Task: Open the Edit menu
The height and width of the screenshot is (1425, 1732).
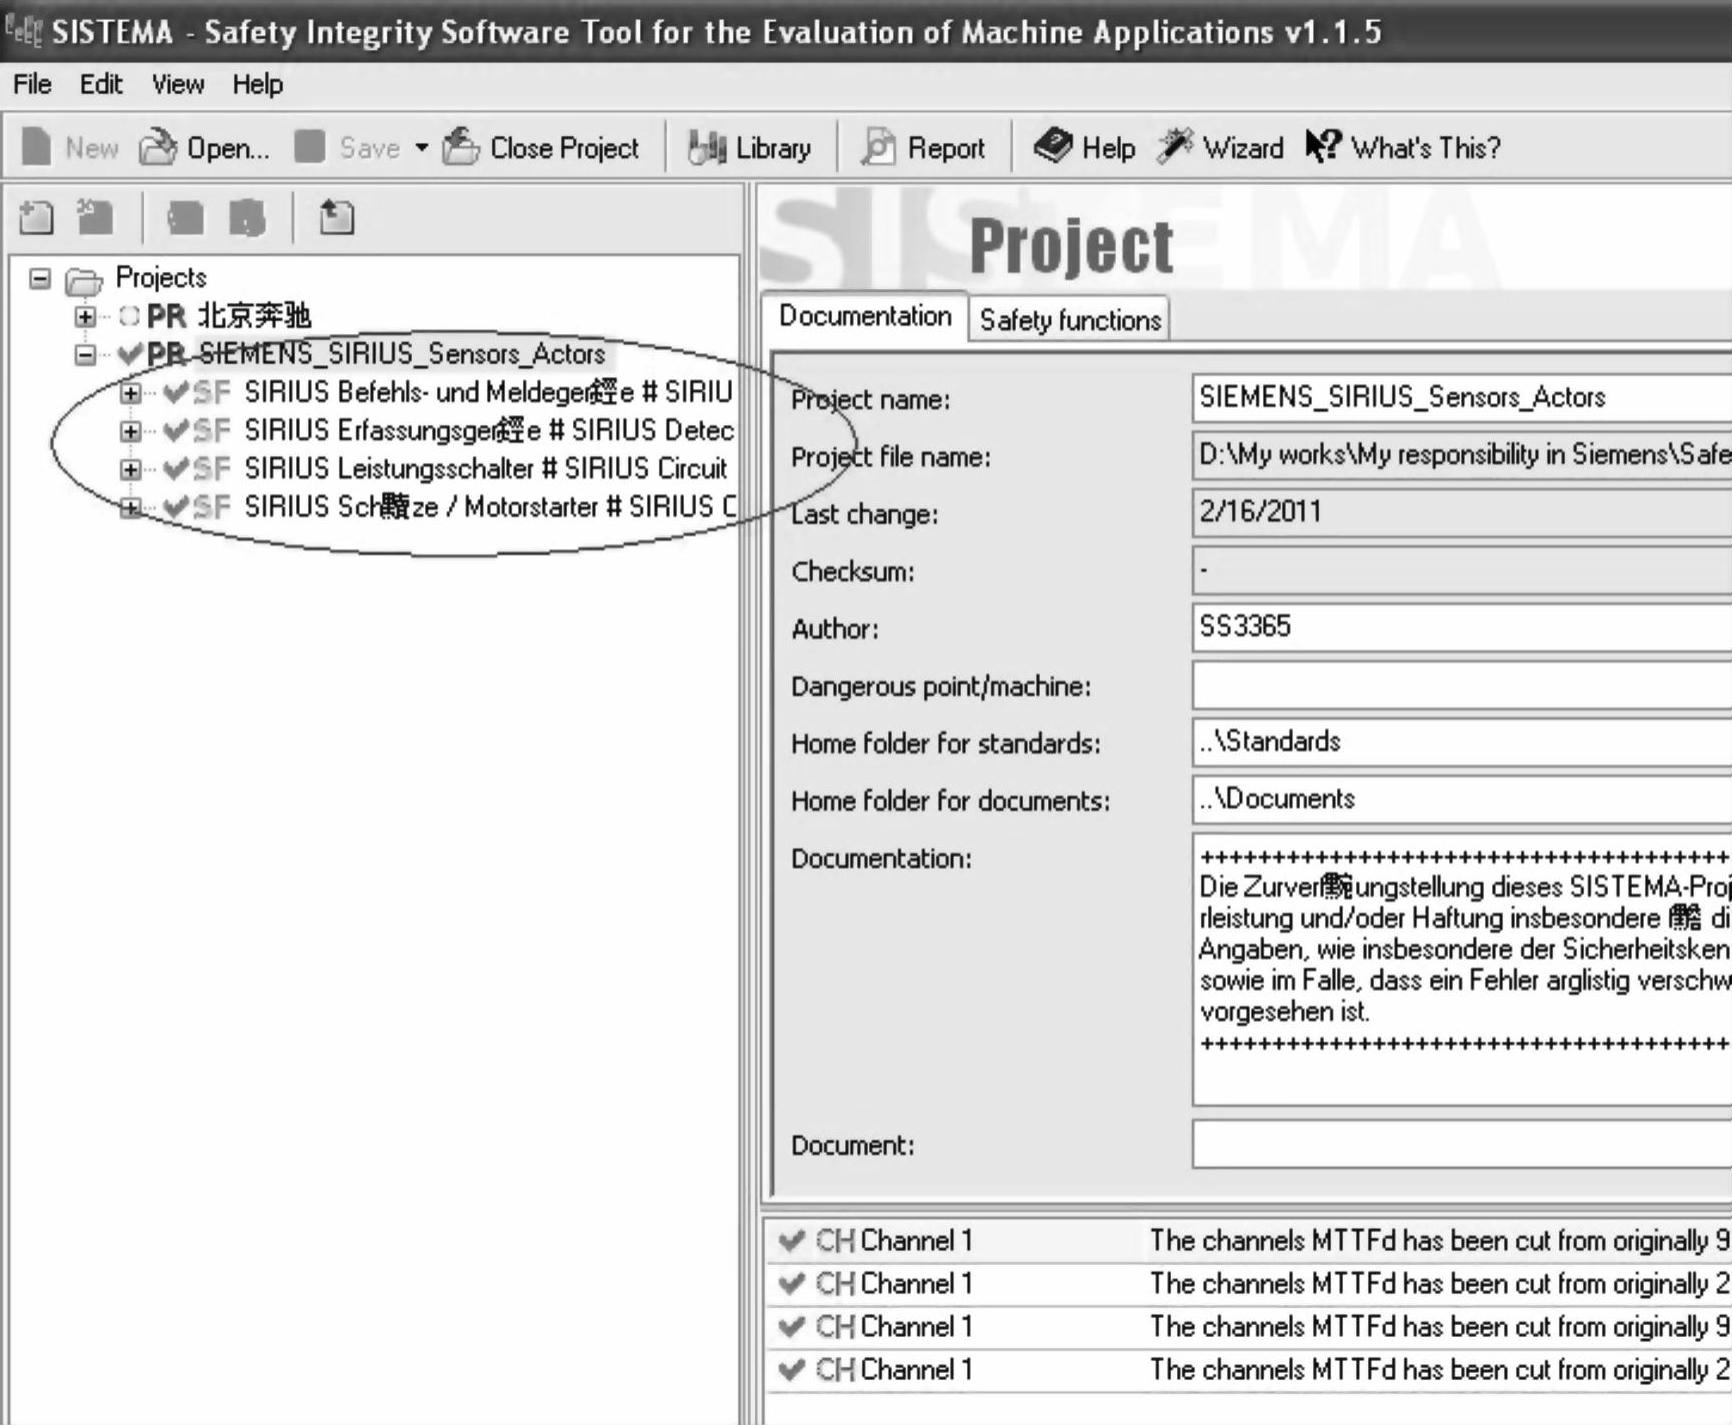Action: click(101, 84)
